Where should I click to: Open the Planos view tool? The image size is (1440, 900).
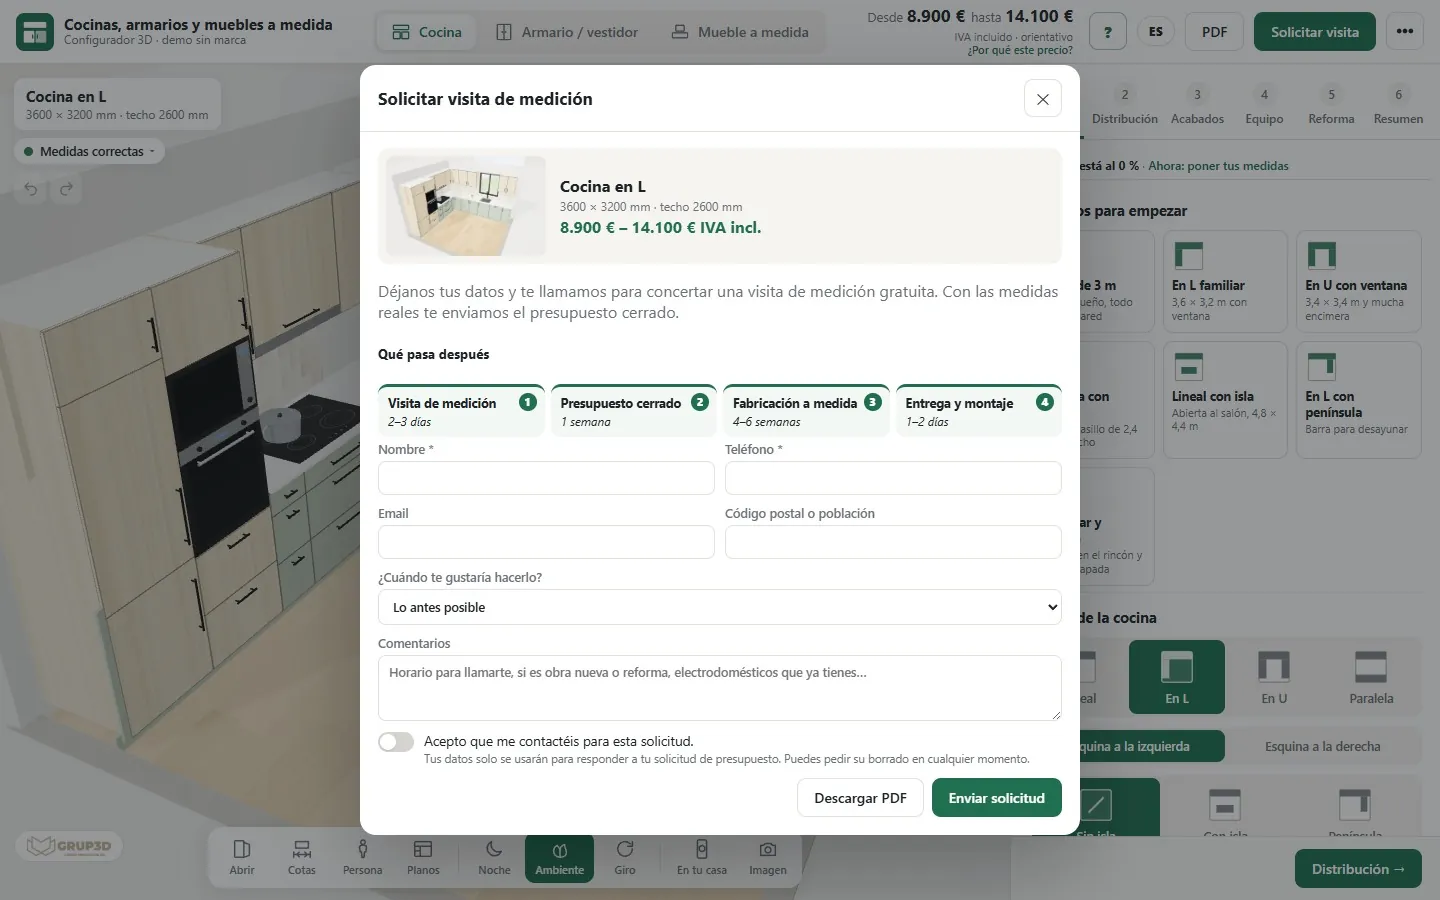click(423, 857)
